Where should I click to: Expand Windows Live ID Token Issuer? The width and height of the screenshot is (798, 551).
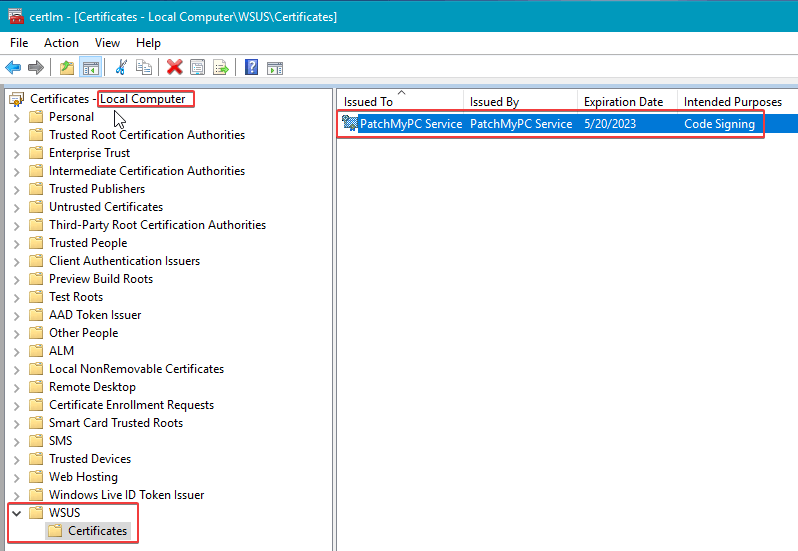tap(17, 496)
